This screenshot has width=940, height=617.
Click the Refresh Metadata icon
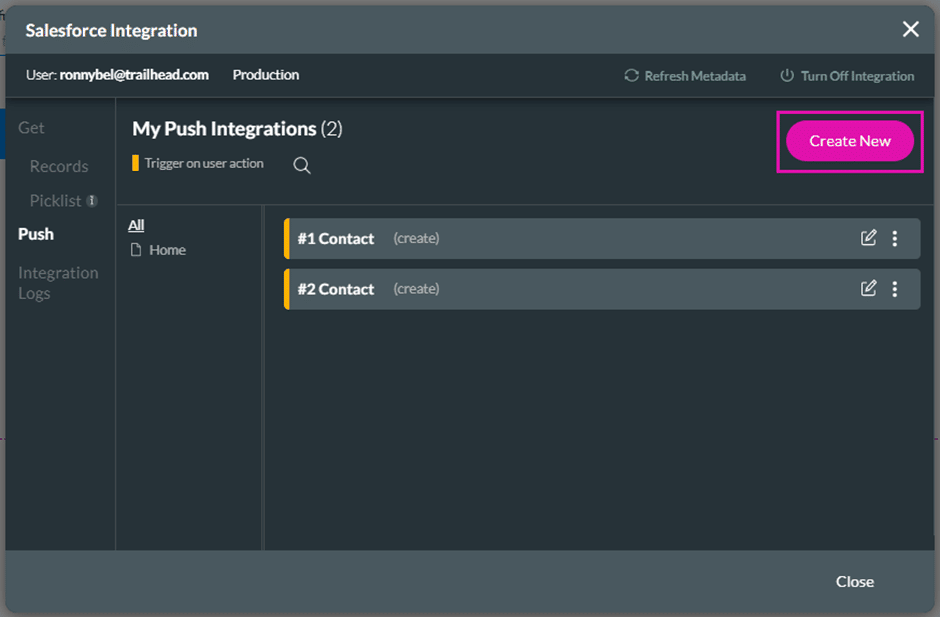click(631, 76)
